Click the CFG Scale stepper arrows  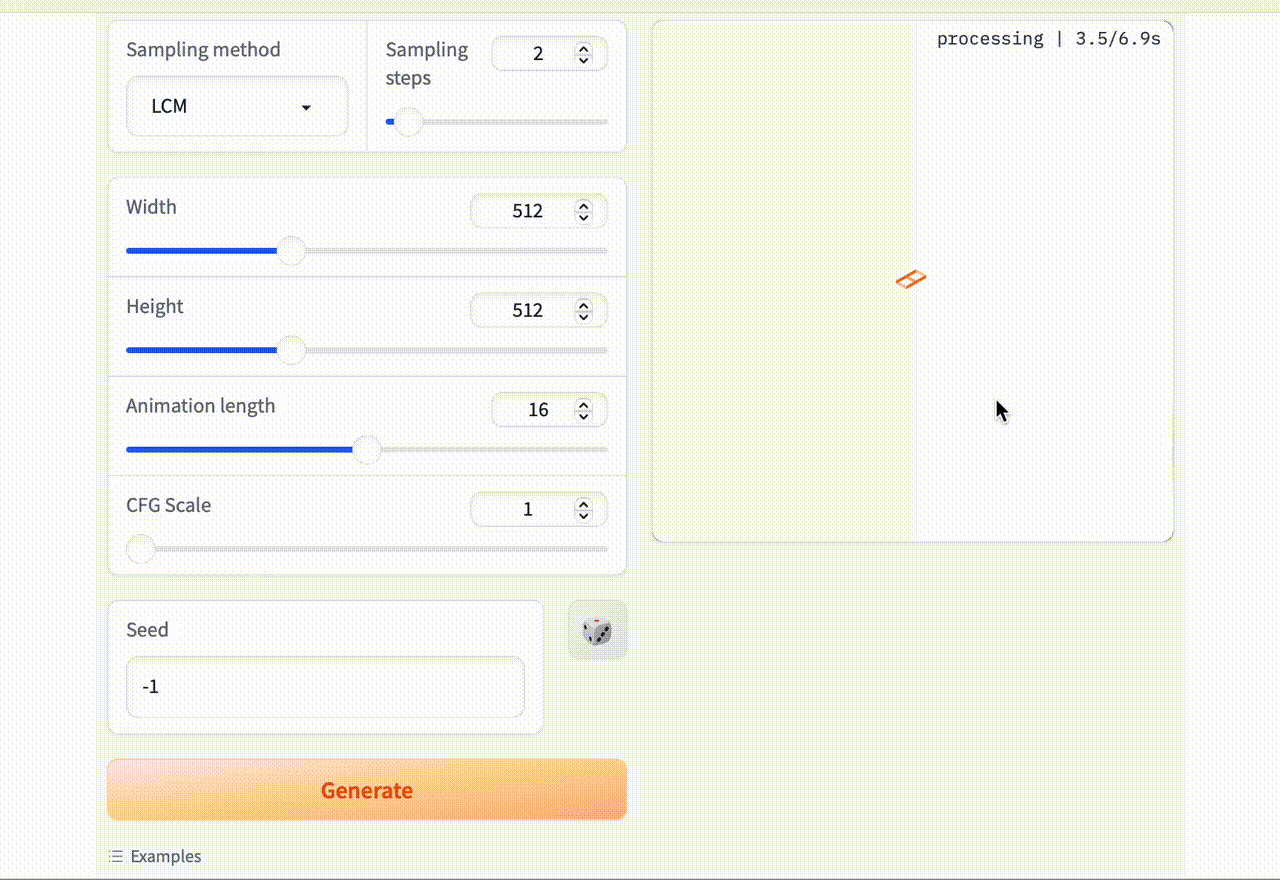(x=584, y=510)
